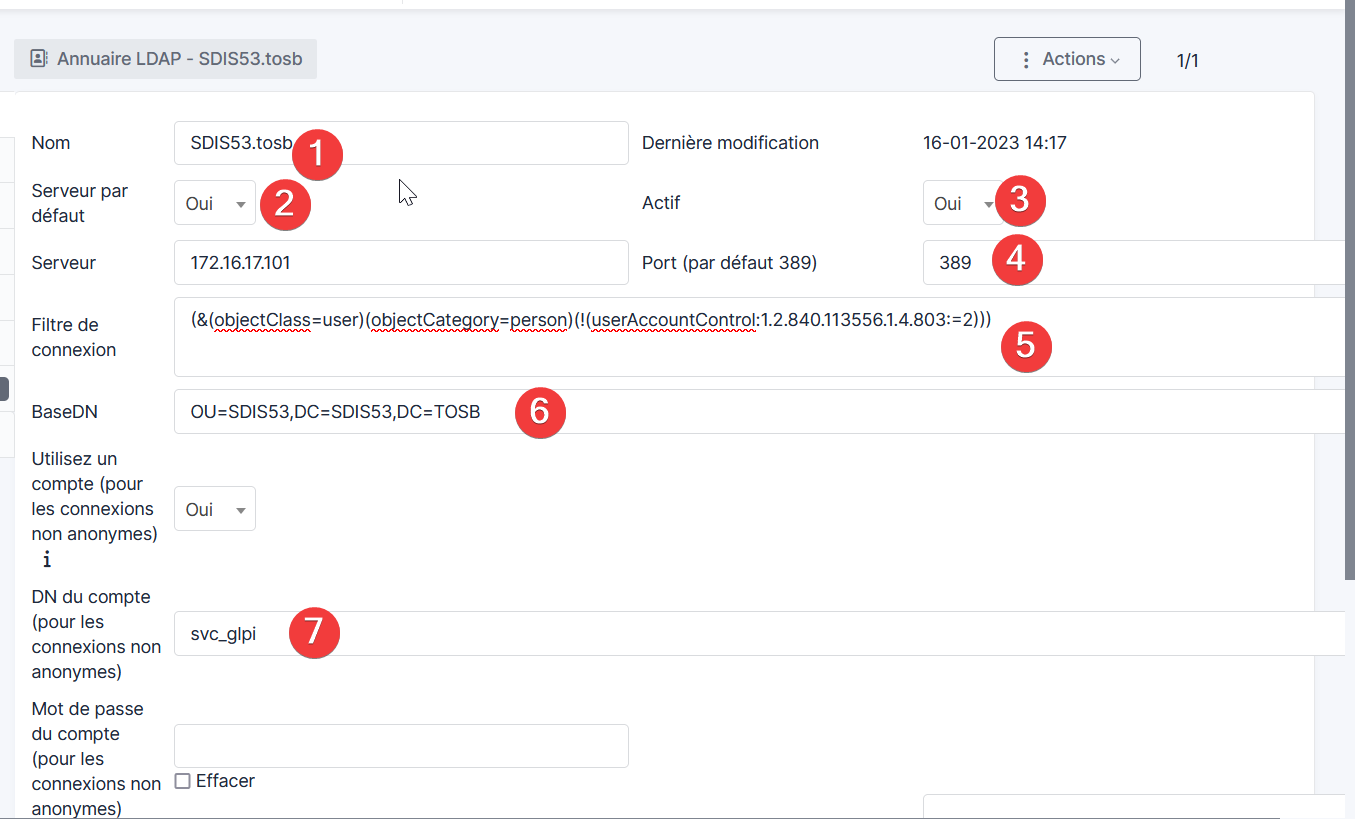This screenshot has height=819, width=1355.
Task: Click the red marker numbered 4
Action: pyautogui.click(x=1017, y=260)
